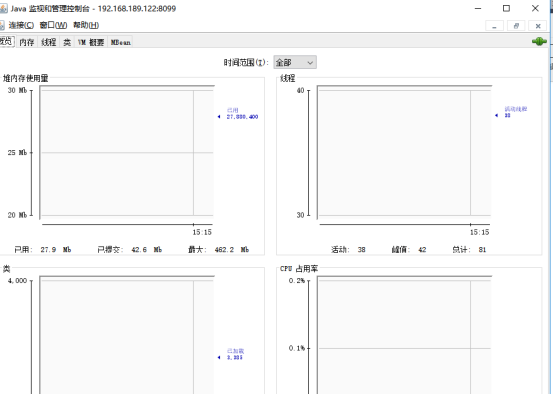Click the 类 chart plot area

pos(127,335)
